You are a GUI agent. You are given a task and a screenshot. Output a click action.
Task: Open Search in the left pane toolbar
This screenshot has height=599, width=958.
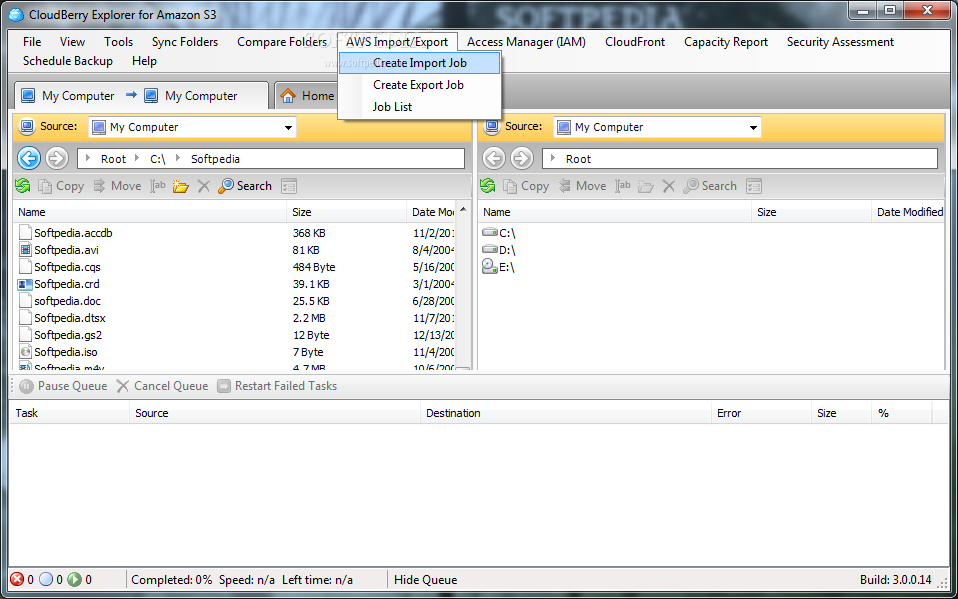point(245,186)
